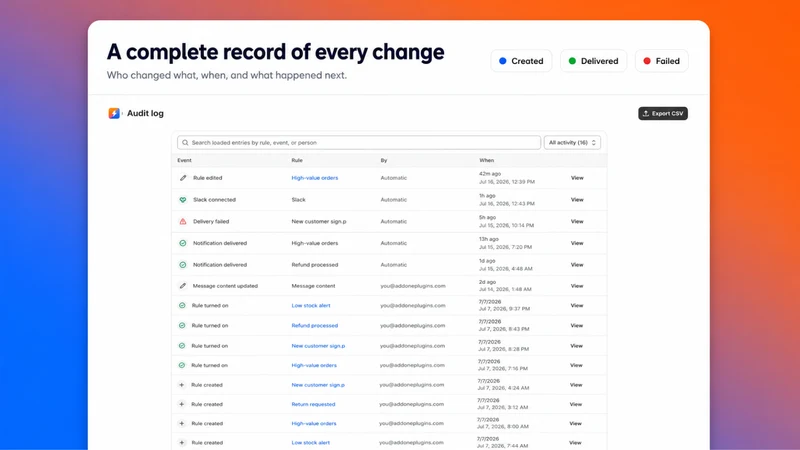Focus the search loaded entries field
This screenshot has width=800, height=450.
pyautogui.click(x=359, y=142)
